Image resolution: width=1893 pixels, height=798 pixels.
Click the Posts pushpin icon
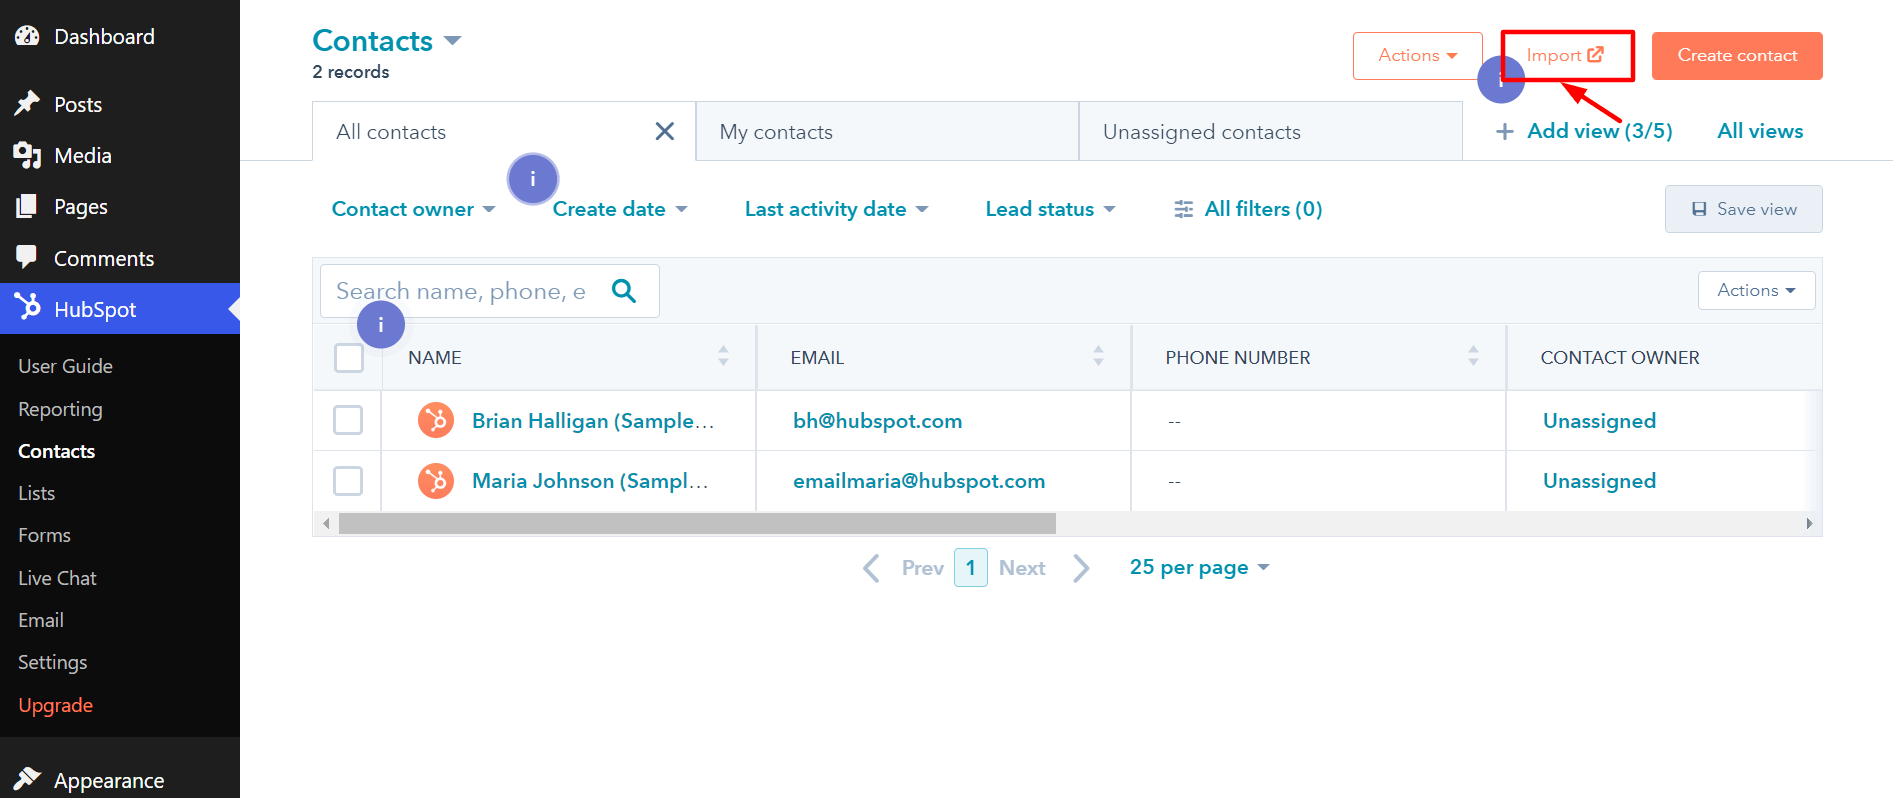27,103
